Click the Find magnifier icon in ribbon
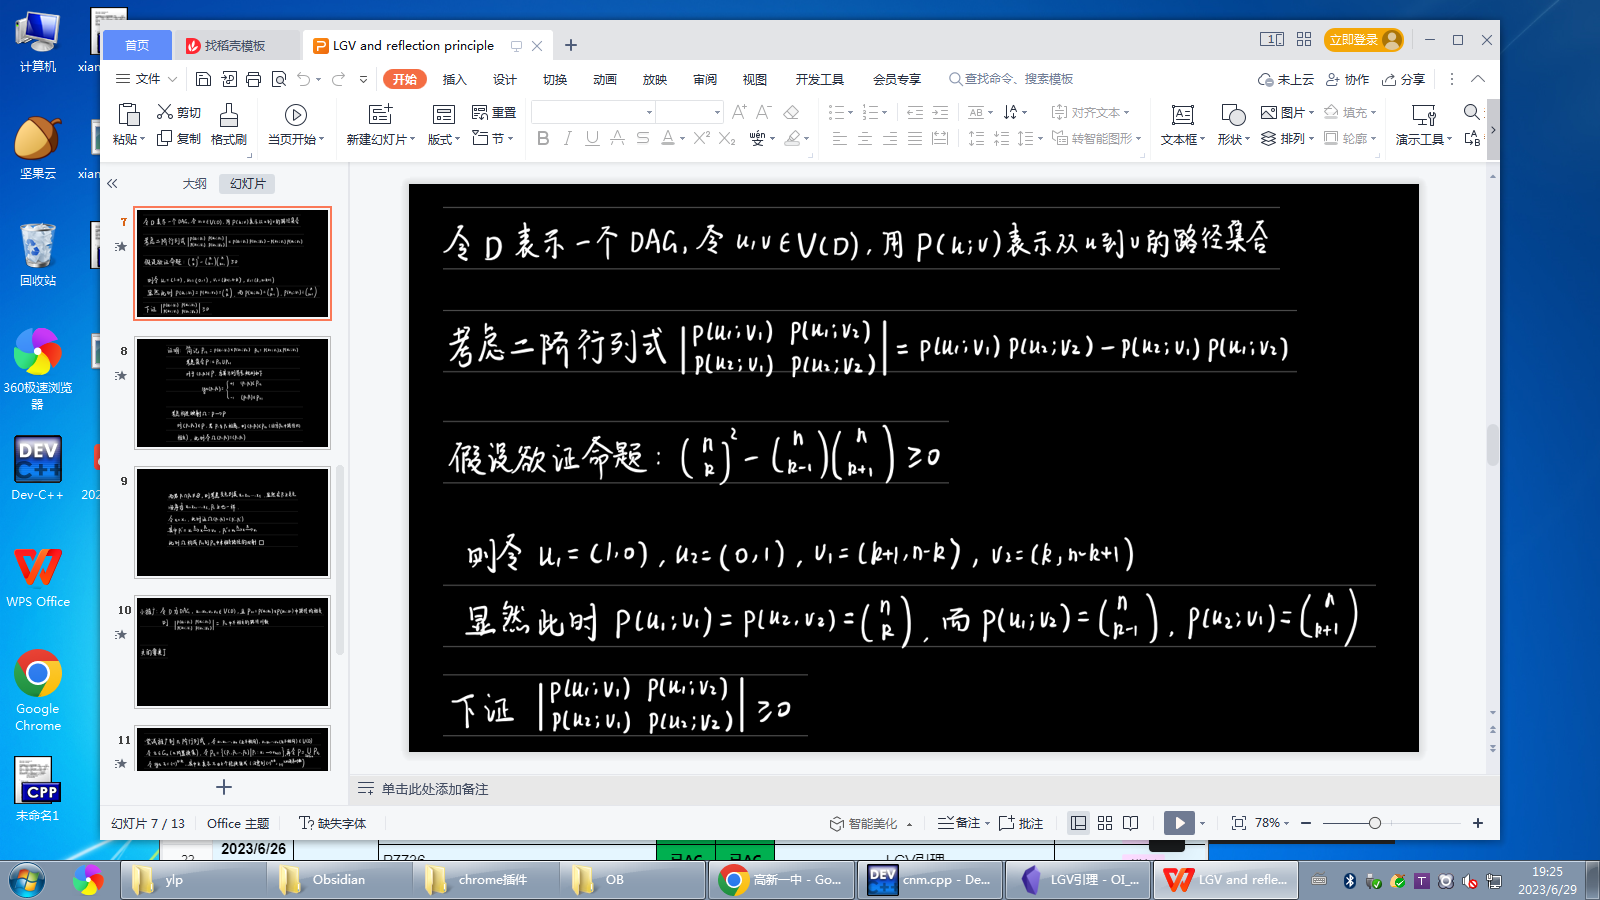1600x900 pixels. point(1471,112)
